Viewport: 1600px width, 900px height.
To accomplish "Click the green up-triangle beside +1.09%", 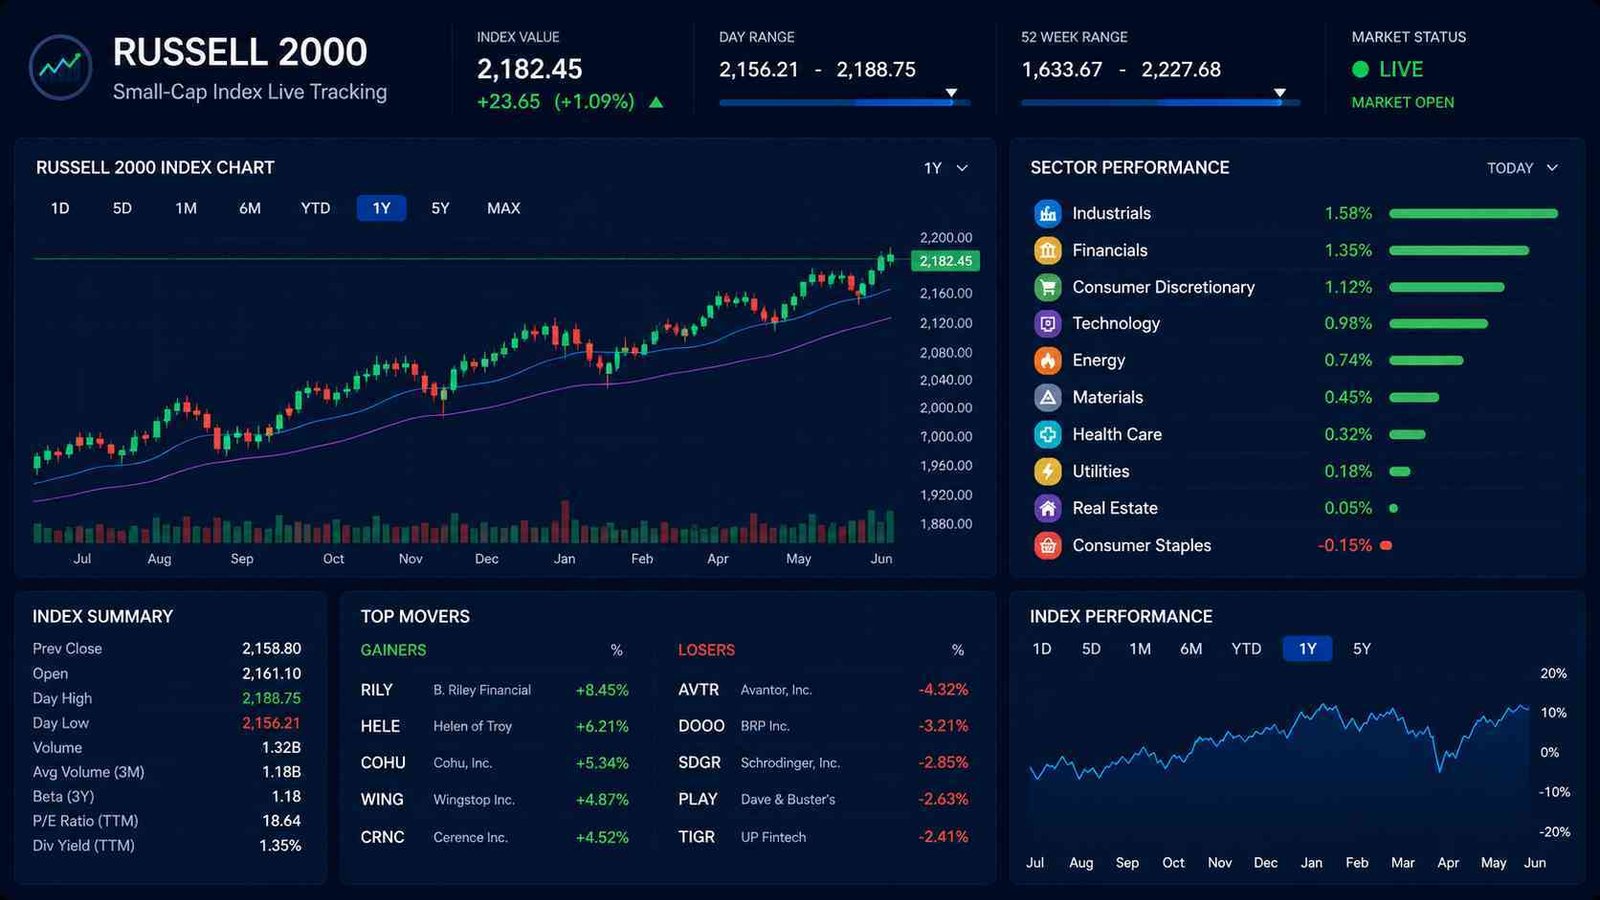I will tap(656, 102).
